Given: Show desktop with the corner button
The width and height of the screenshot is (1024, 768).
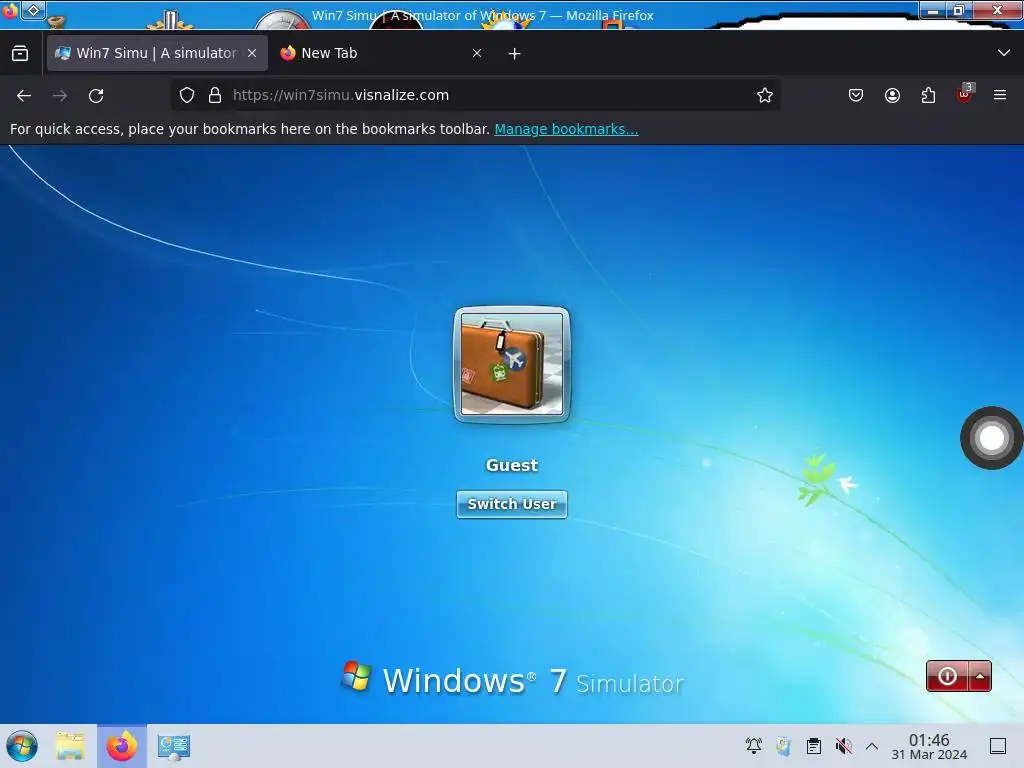Looking at the screenshot, I should click(998, 746).
